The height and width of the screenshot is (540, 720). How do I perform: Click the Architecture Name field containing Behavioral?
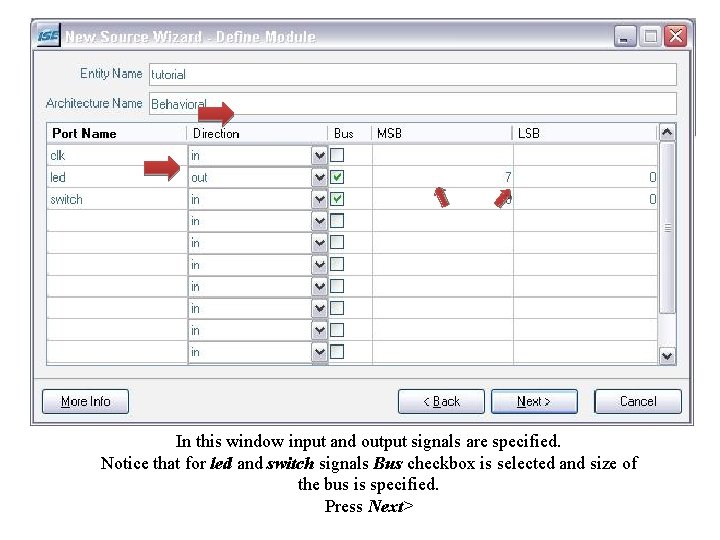point(412,104)
